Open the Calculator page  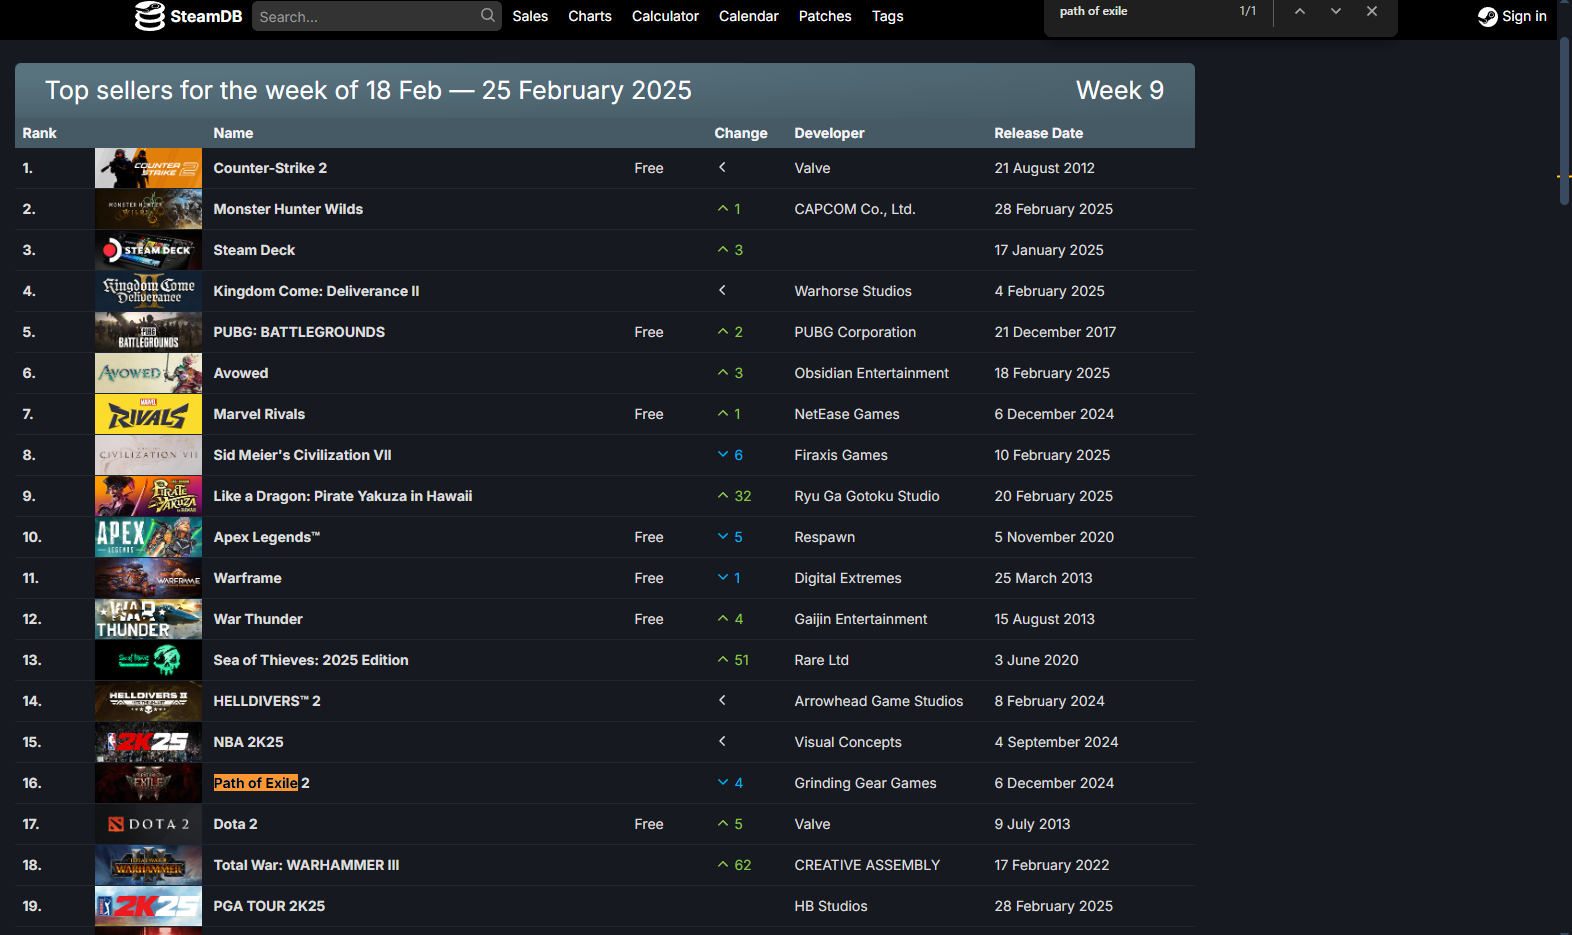tap(665, 16)
